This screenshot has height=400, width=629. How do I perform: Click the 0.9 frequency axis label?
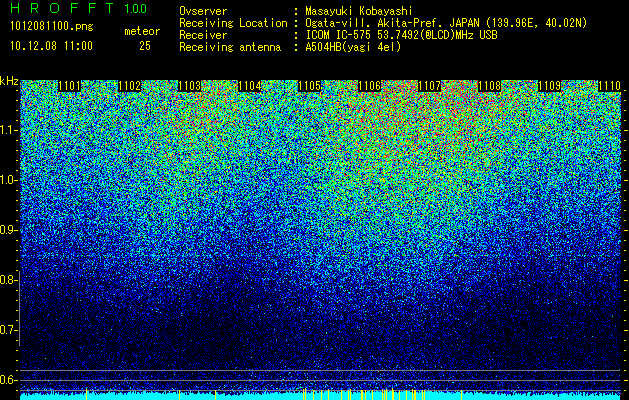(x=9, y=230)
